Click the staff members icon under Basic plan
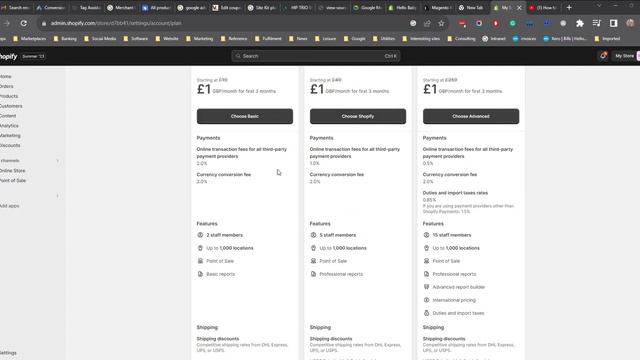Viewport: 640px width, 360px height. (x=200, y=235)
